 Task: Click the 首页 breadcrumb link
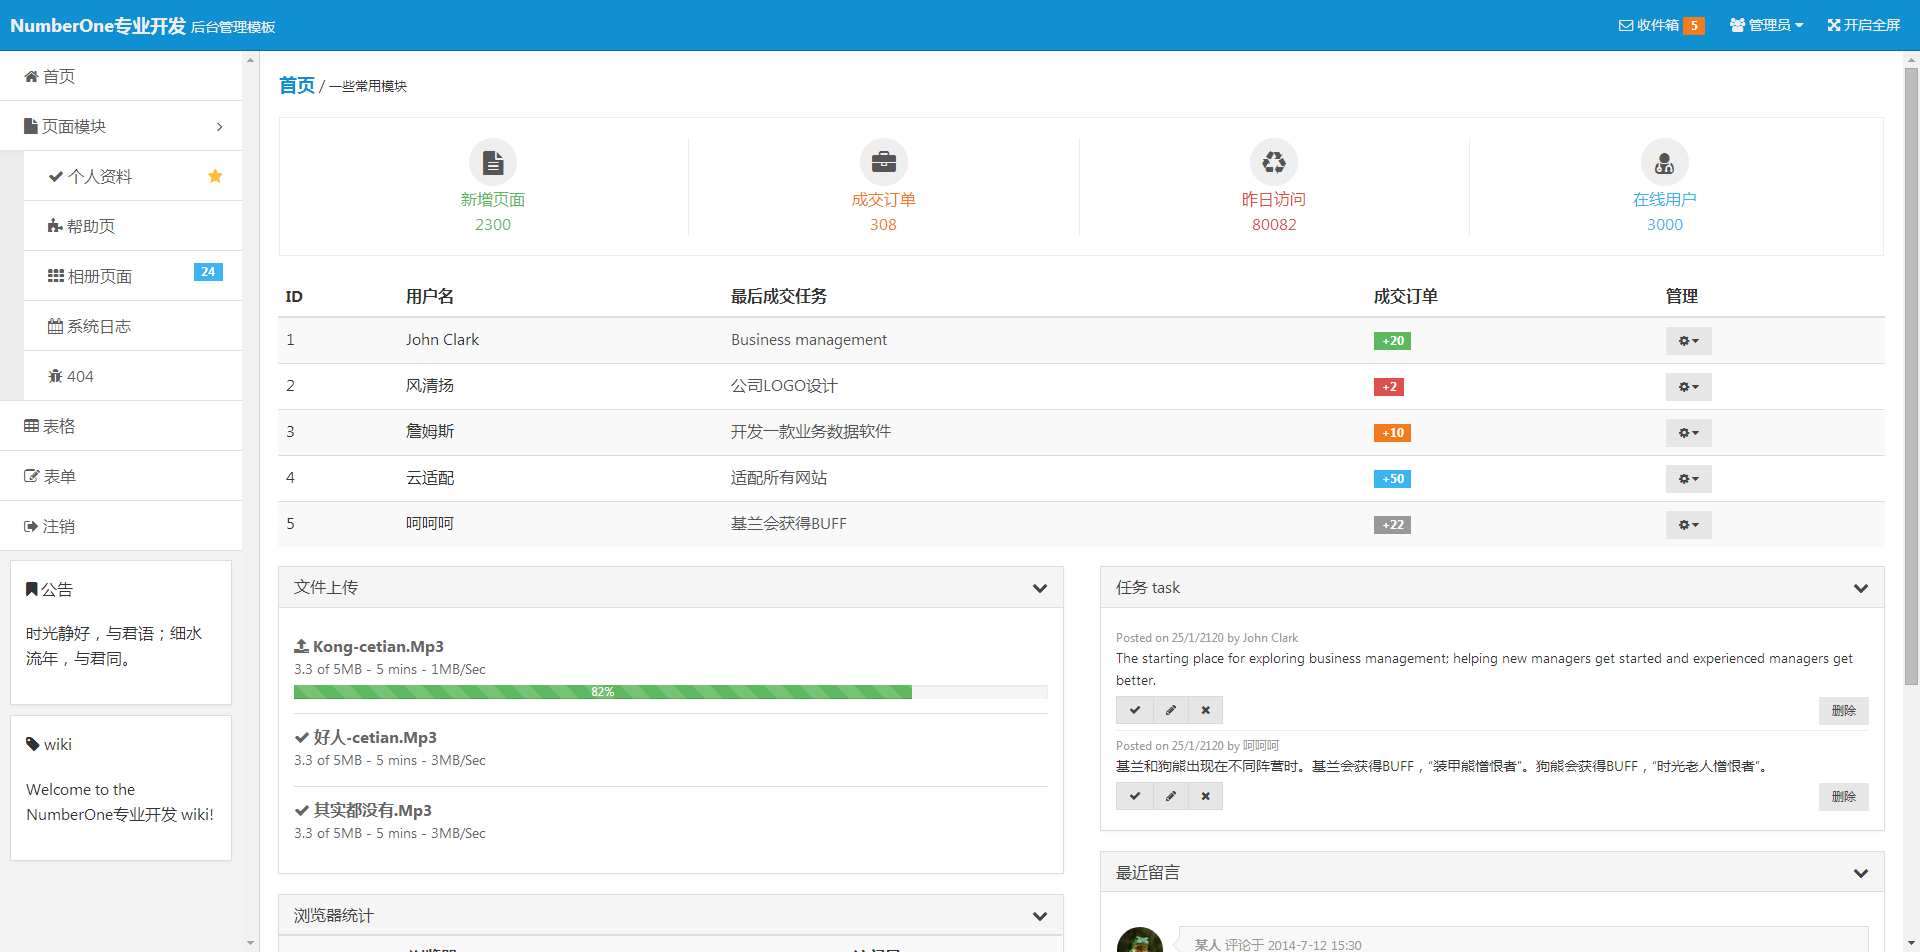(297, 85)
